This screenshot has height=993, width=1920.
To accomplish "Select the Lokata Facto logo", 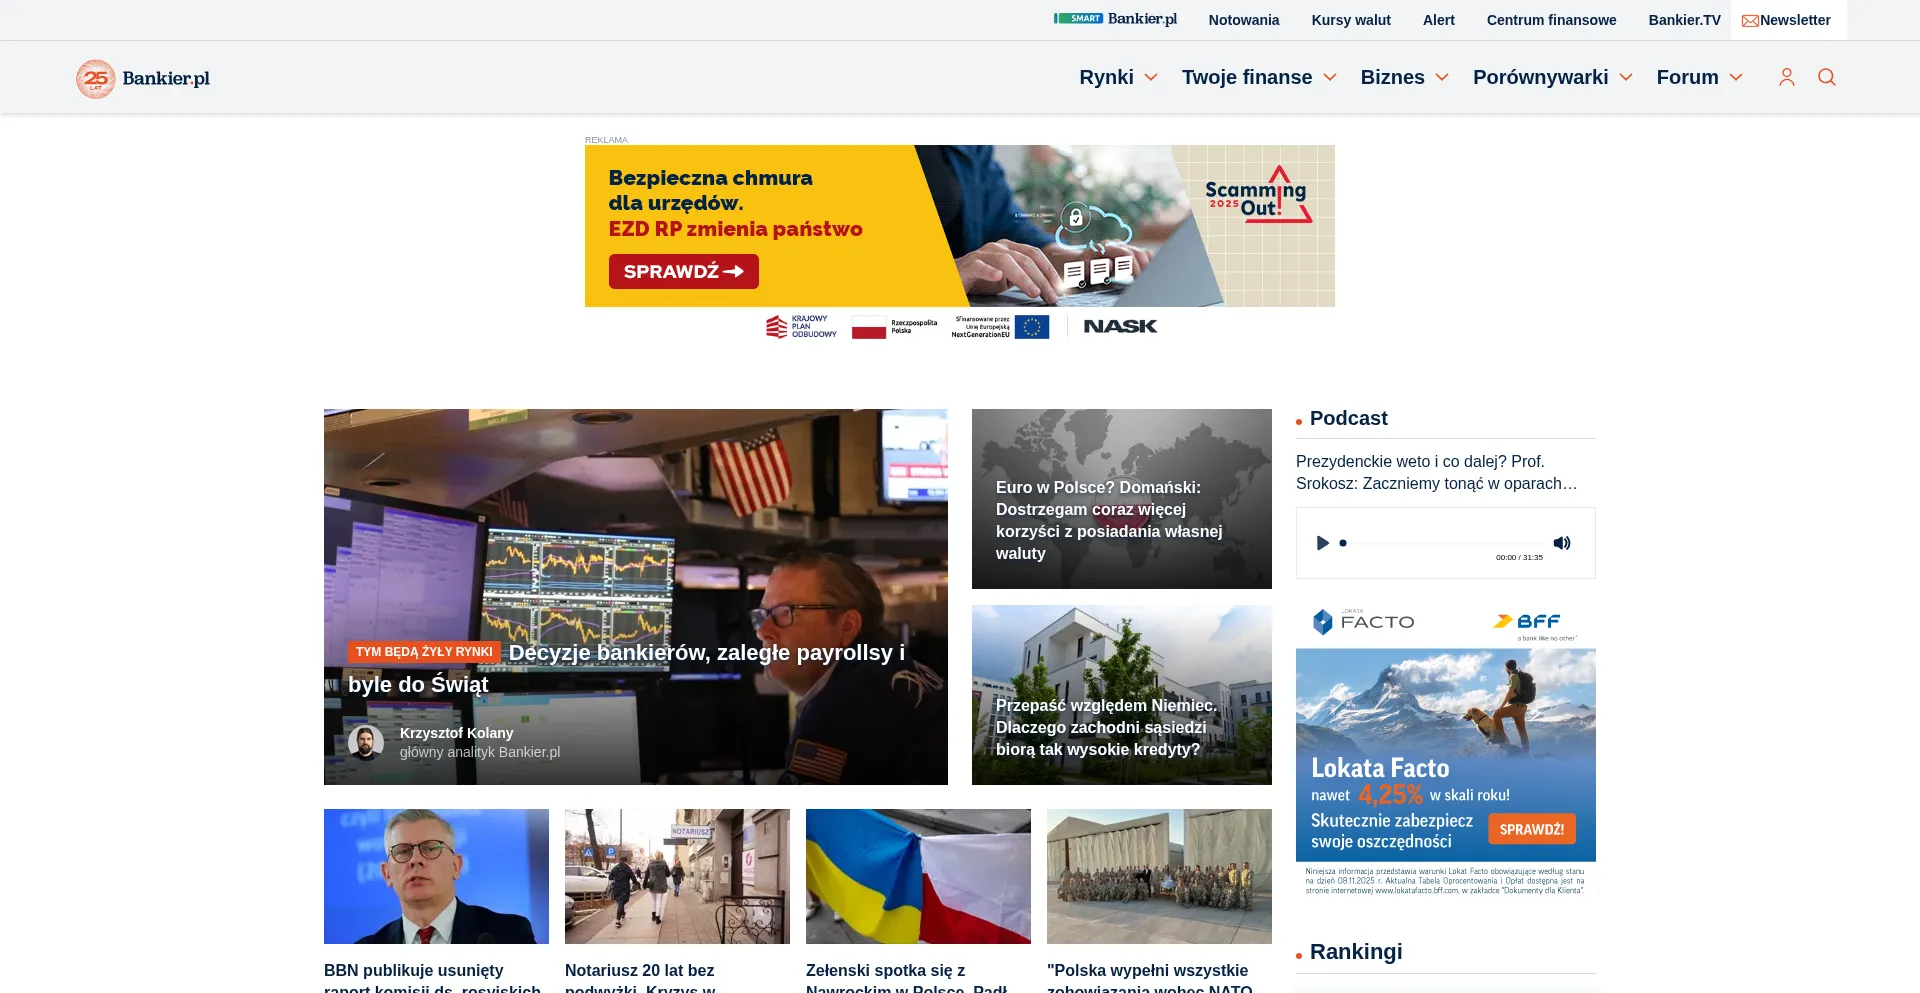I will click(x=1363, y=620).
